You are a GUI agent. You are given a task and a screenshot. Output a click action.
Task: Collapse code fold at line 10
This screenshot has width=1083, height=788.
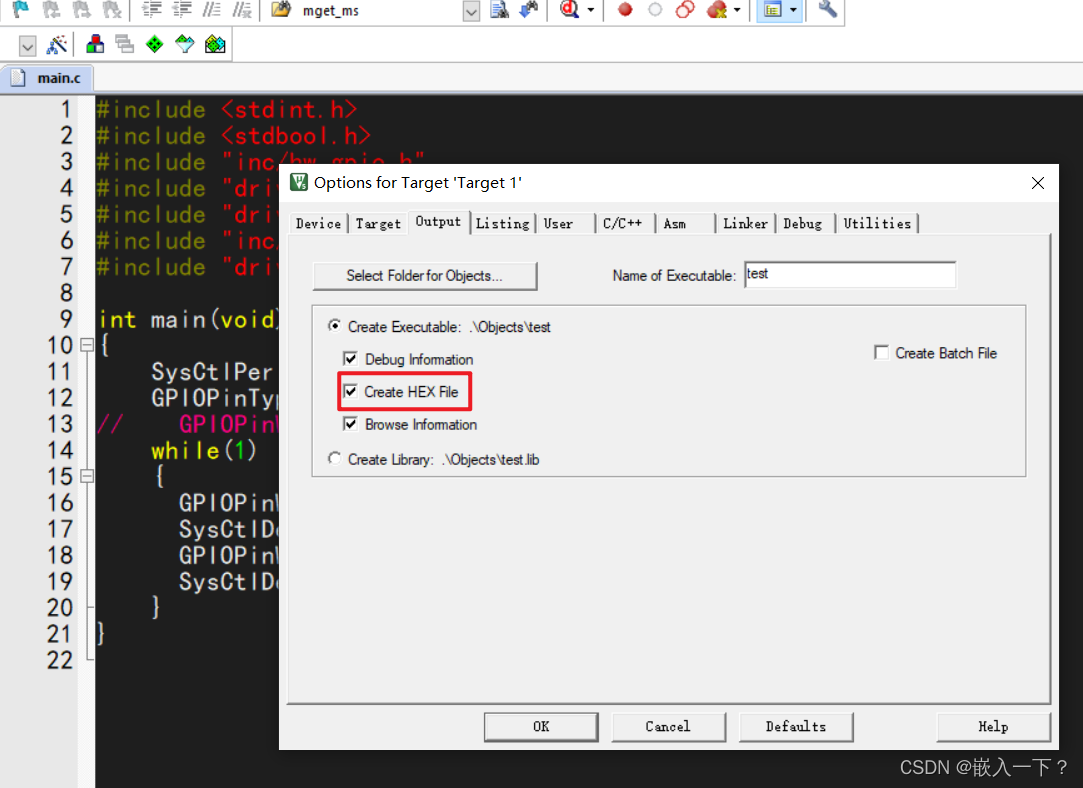(87, 345)
